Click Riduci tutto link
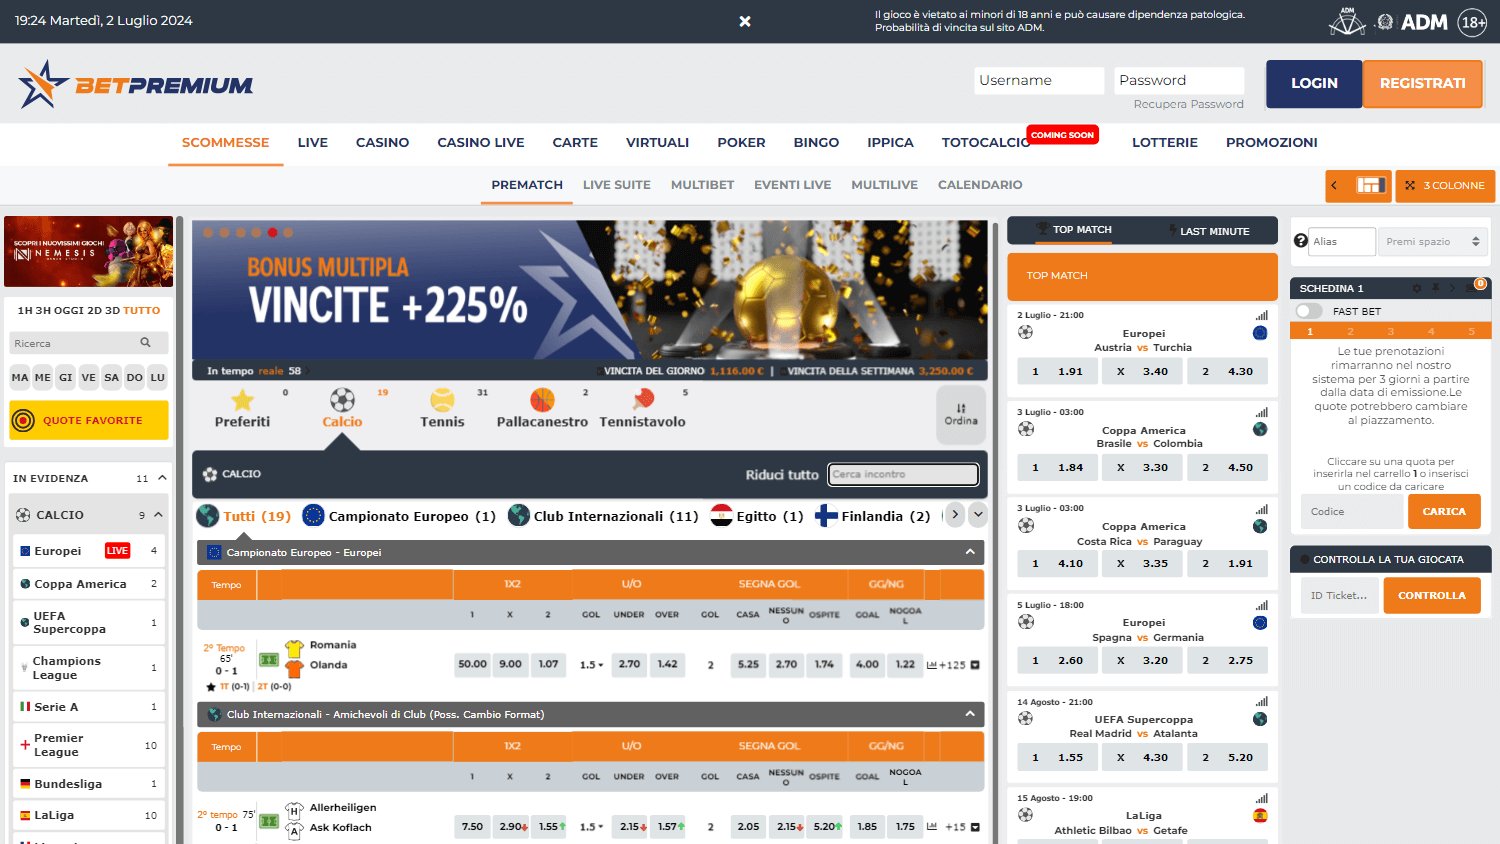The image size is (1500, 844). point(782,475)
